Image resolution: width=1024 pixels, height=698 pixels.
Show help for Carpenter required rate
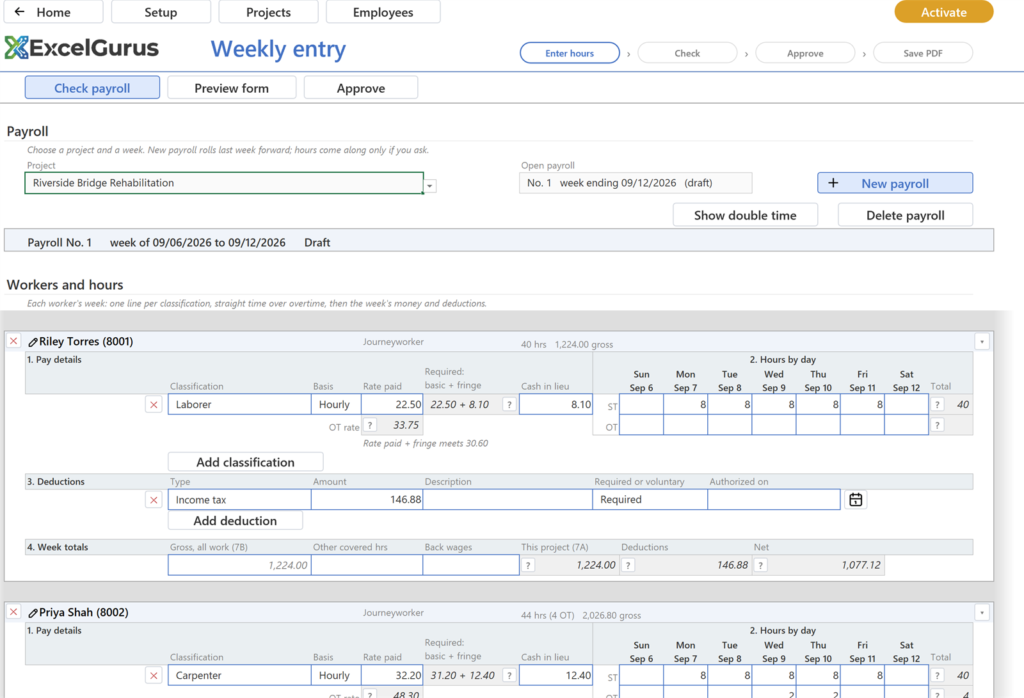[509, 676]
